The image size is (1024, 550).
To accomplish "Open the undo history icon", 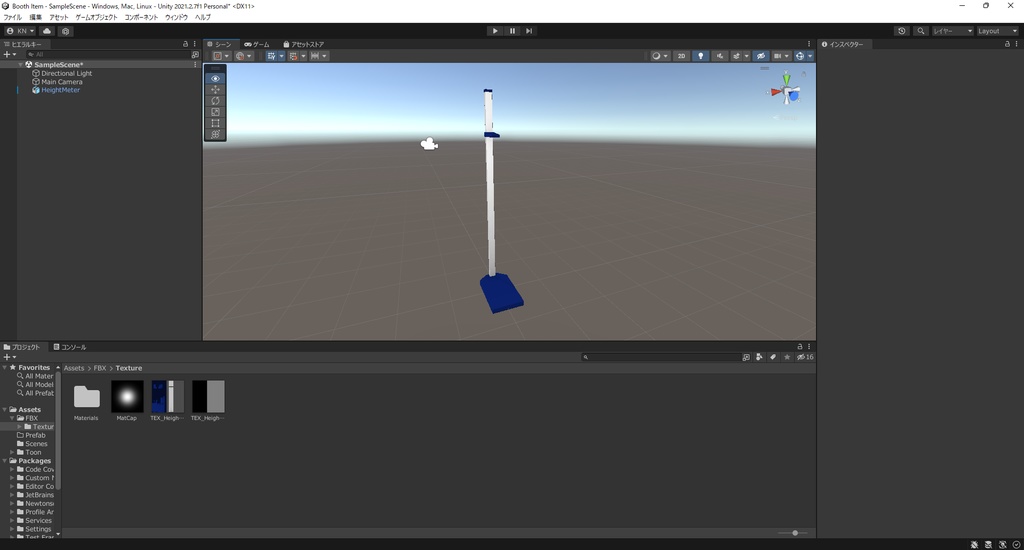I will (x=902, y=31).
